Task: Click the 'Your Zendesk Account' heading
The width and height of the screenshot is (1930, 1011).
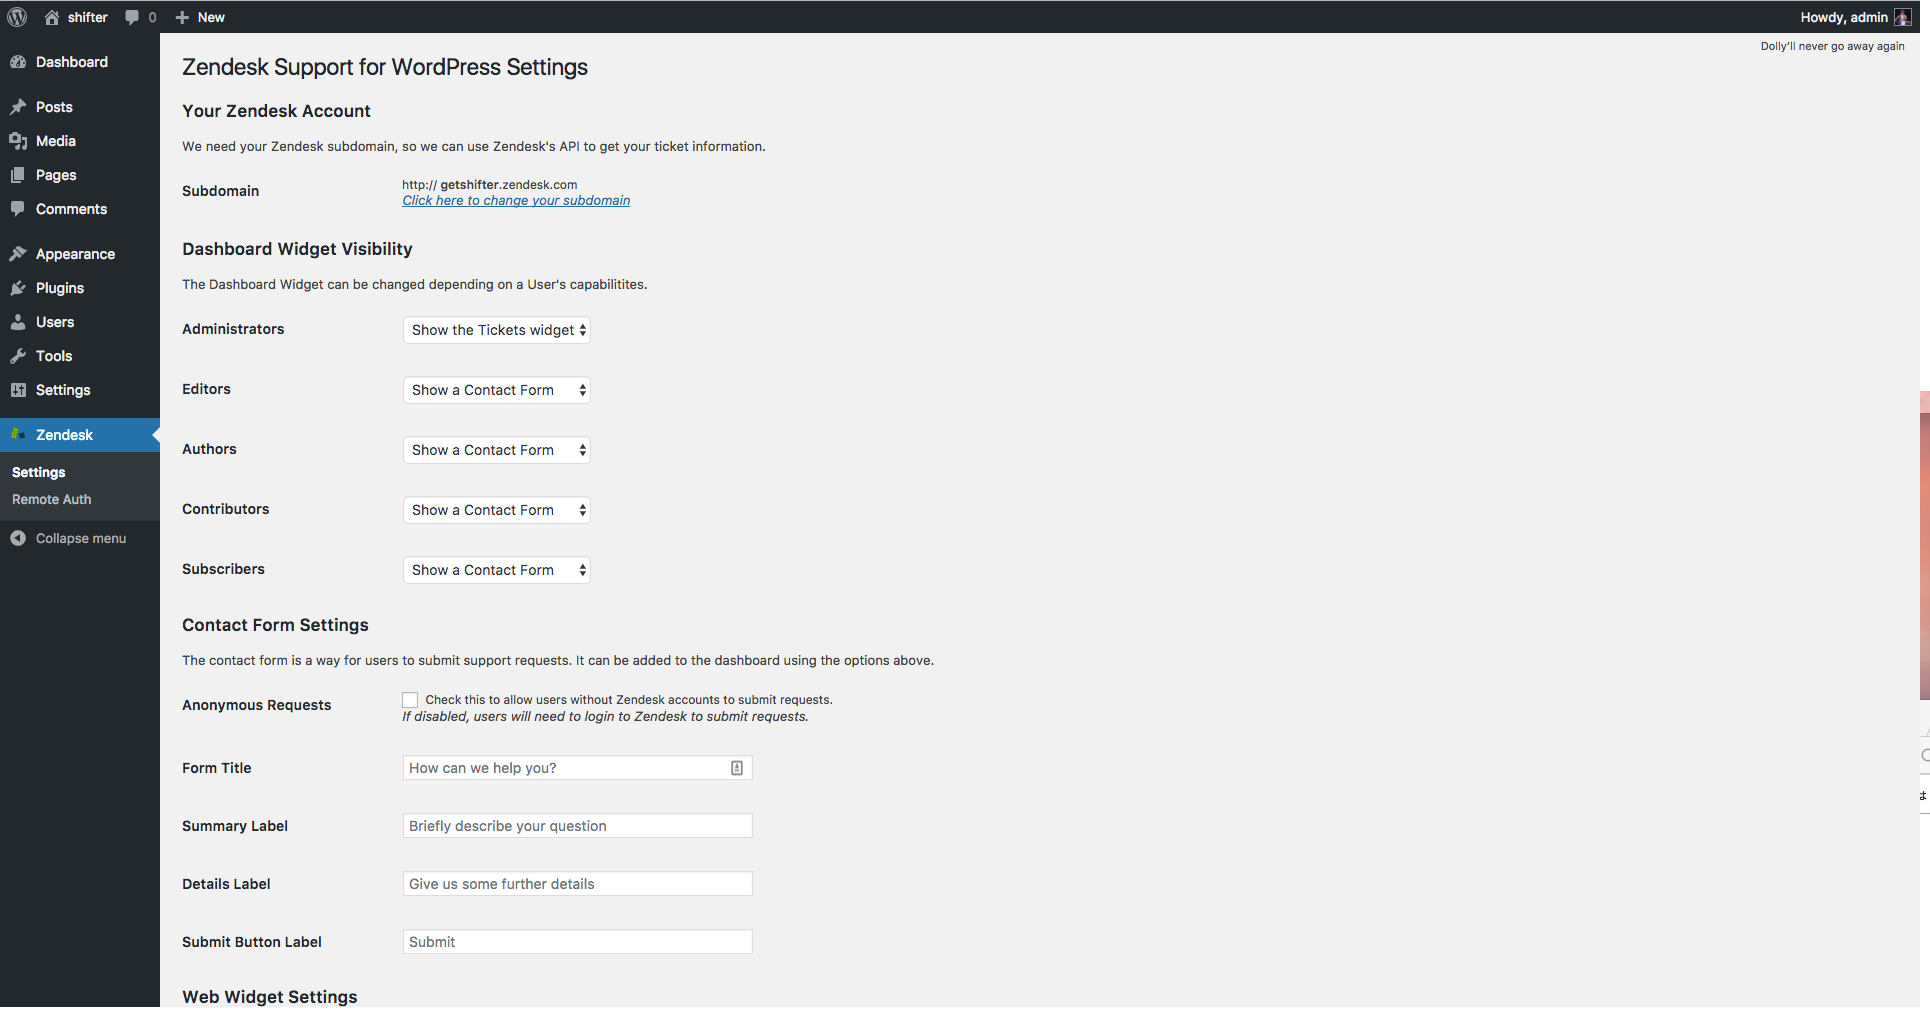Action: tap(276, 111)
